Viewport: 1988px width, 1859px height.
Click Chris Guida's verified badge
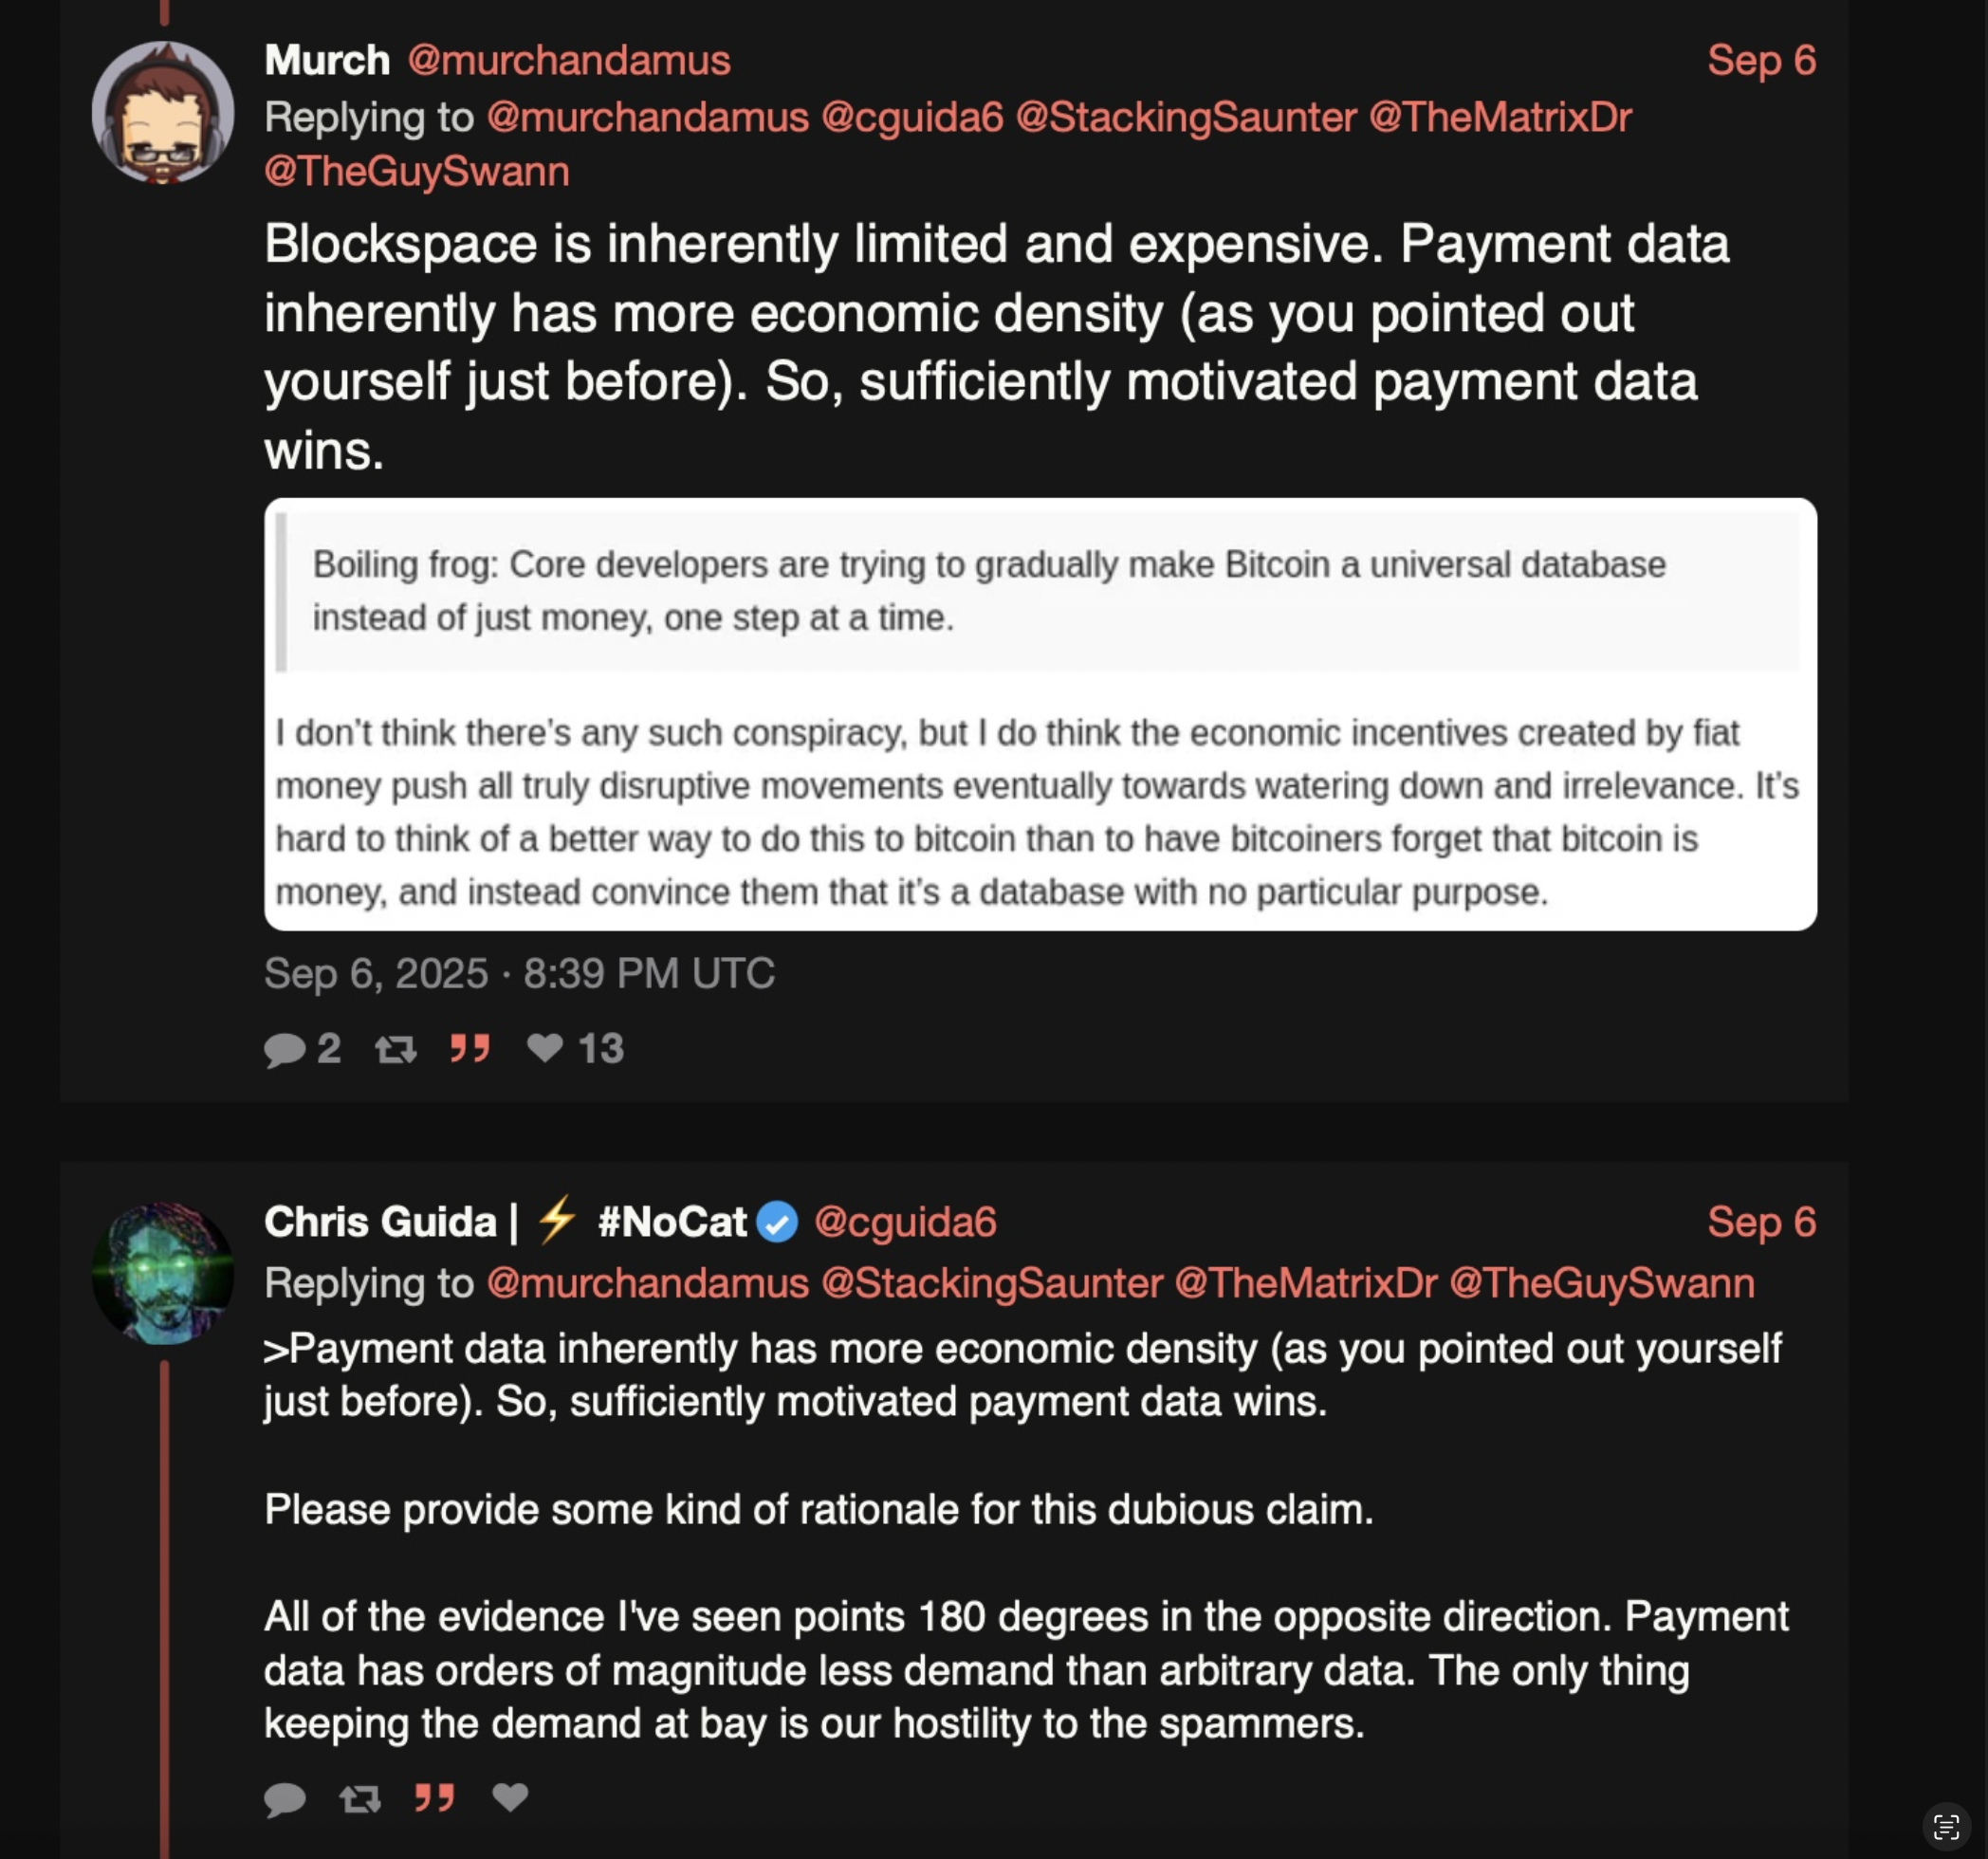pyautogui.click(x=777, y=1222)
